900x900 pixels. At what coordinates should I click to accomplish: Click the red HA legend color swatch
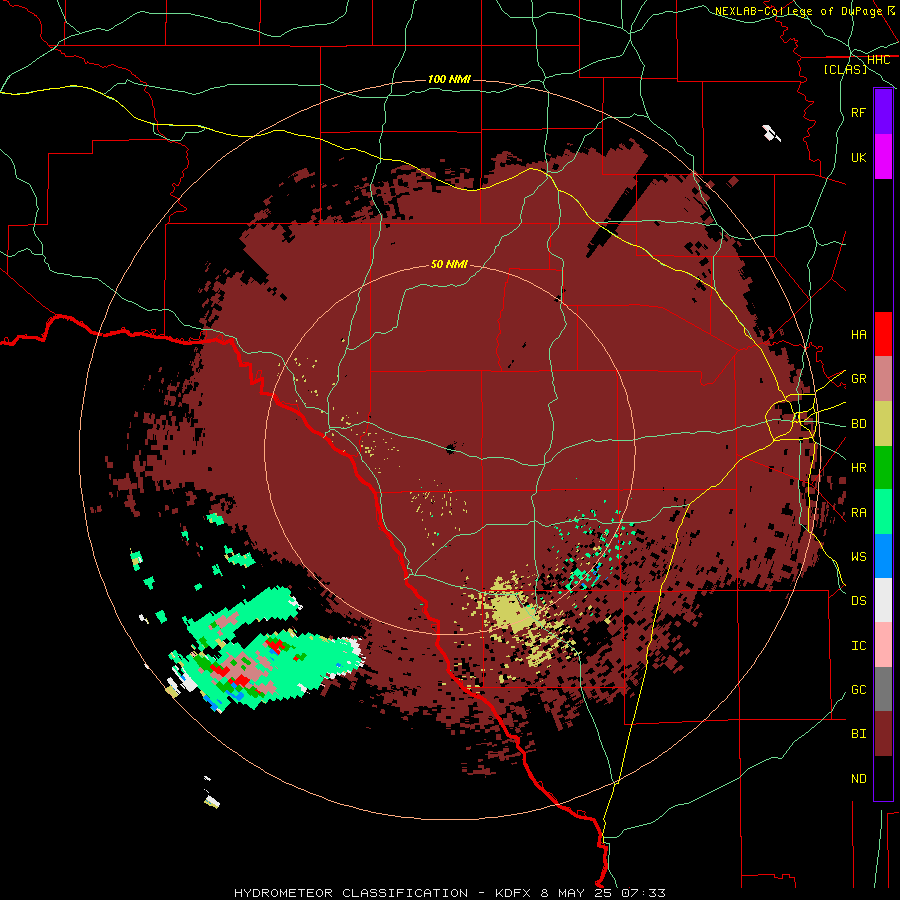pyautogui.click(x=883, y=334)
